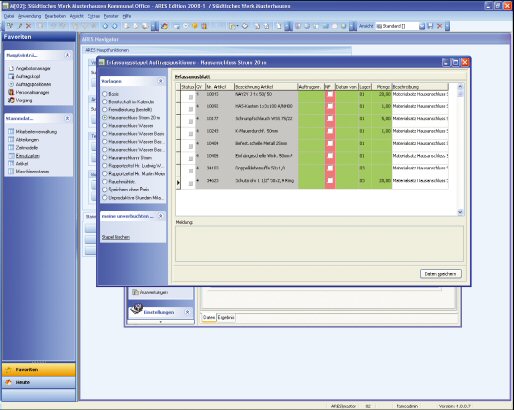Image resolution: width=514 pixels, height=410 pixels.
Task: Collapse the Stammdaten group in sidebar
Action: pos(67,118)
